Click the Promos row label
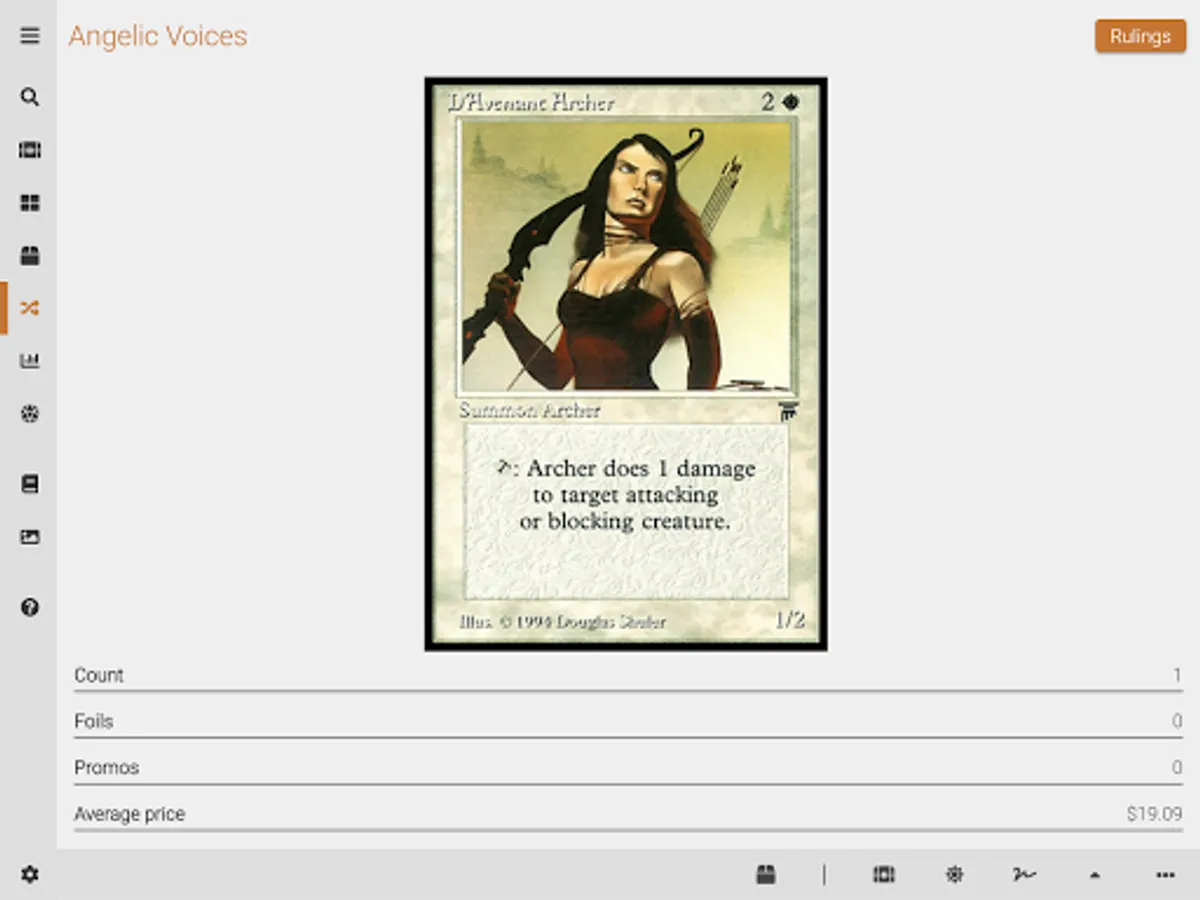This screenshot has height=900, width=1200. (x=106, y=767)
